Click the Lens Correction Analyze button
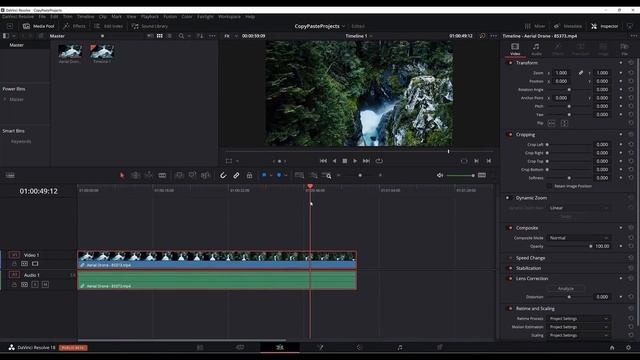 tap(566, 289)
